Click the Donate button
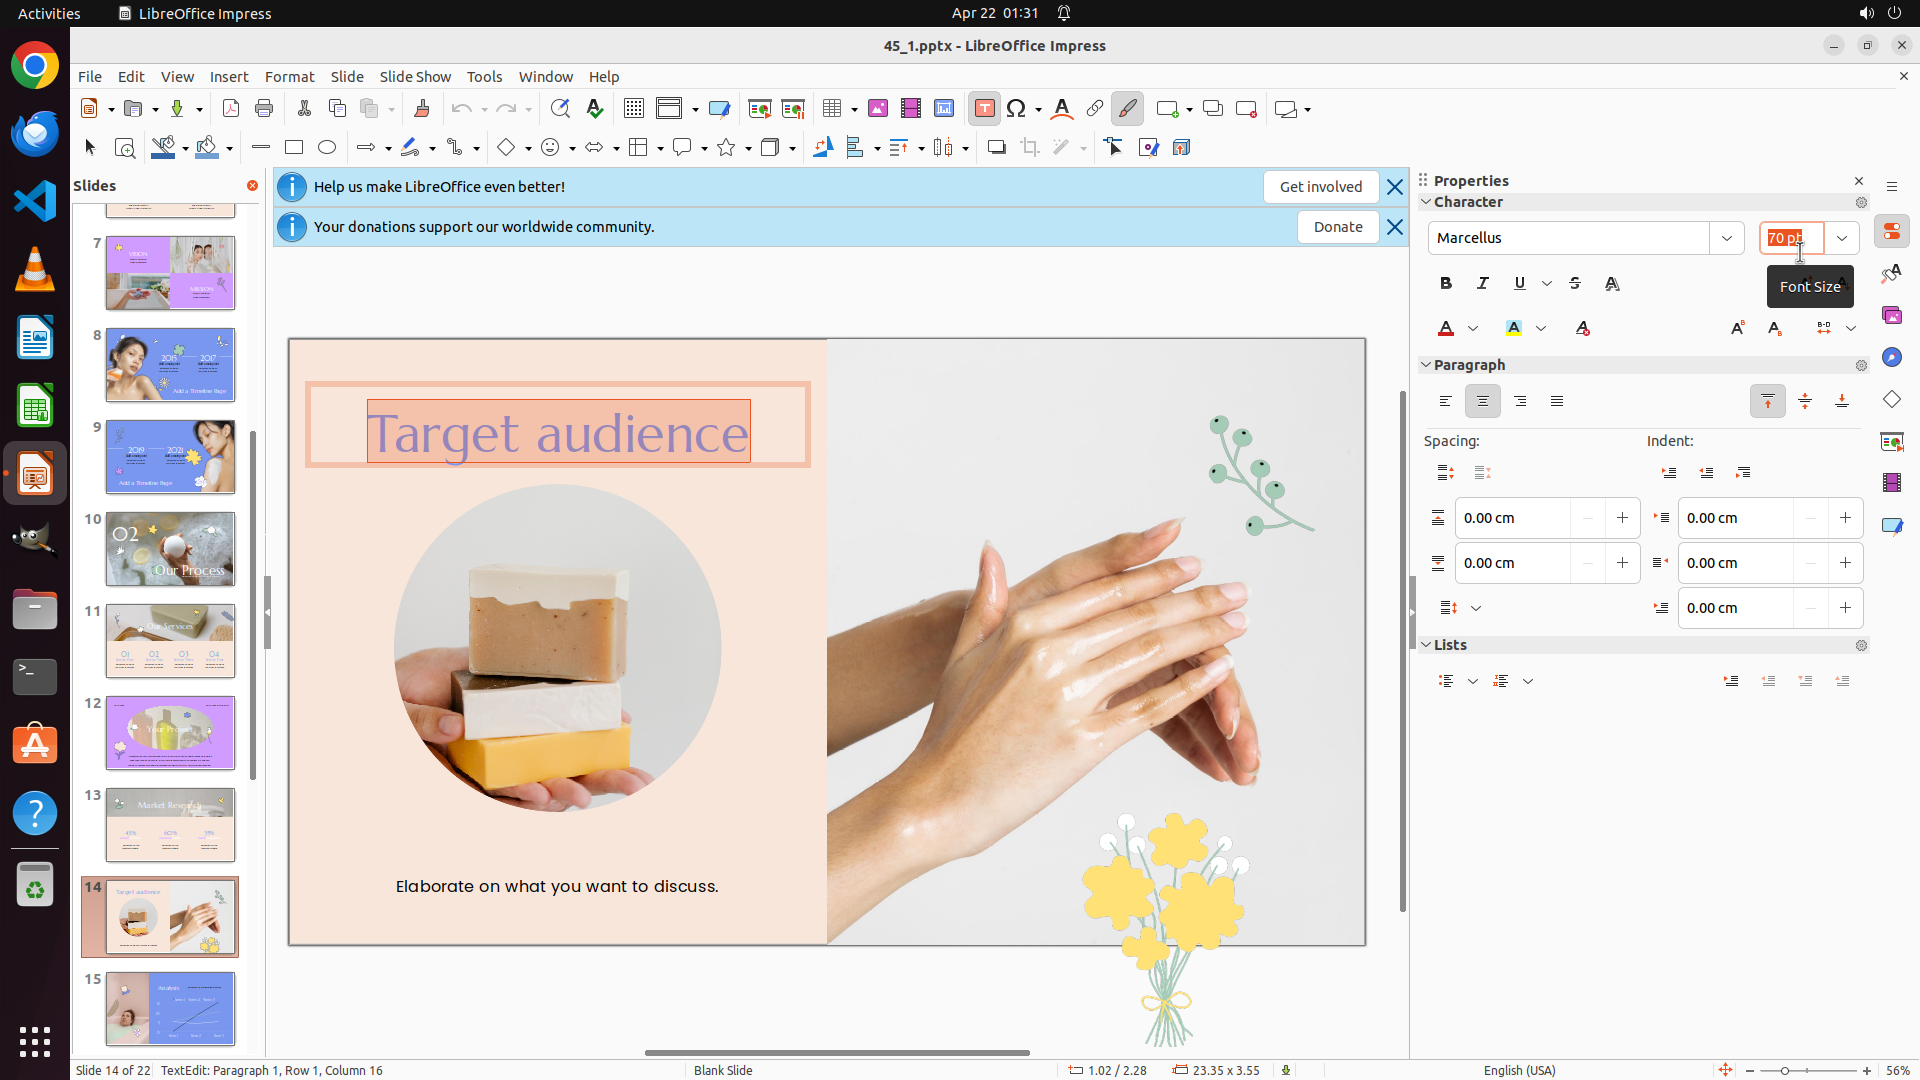The width and height of the screenshot is (1920, 1080). point(1337,227)
